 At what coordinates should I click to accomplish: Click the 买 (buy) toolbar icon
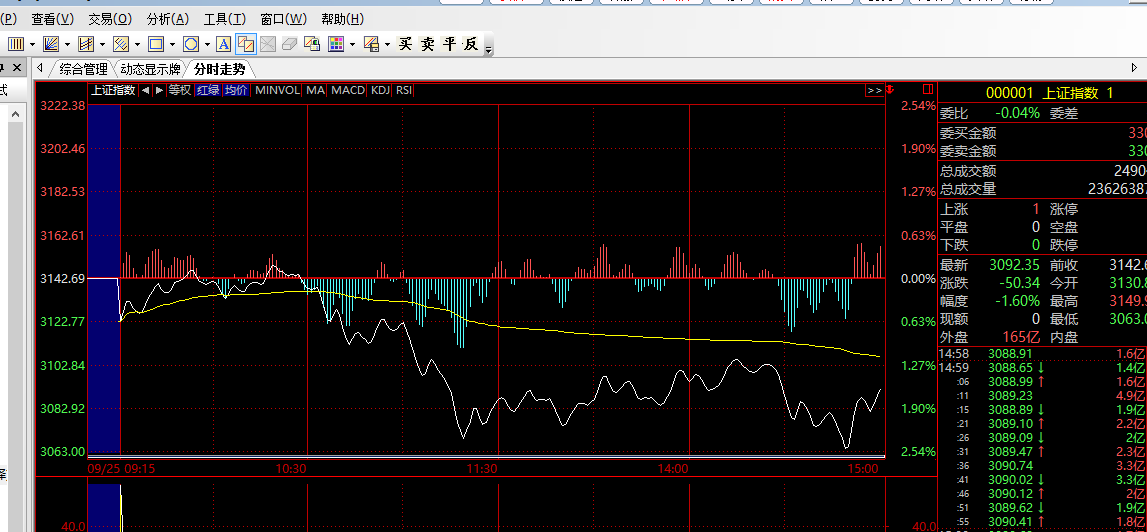(405, 44)
